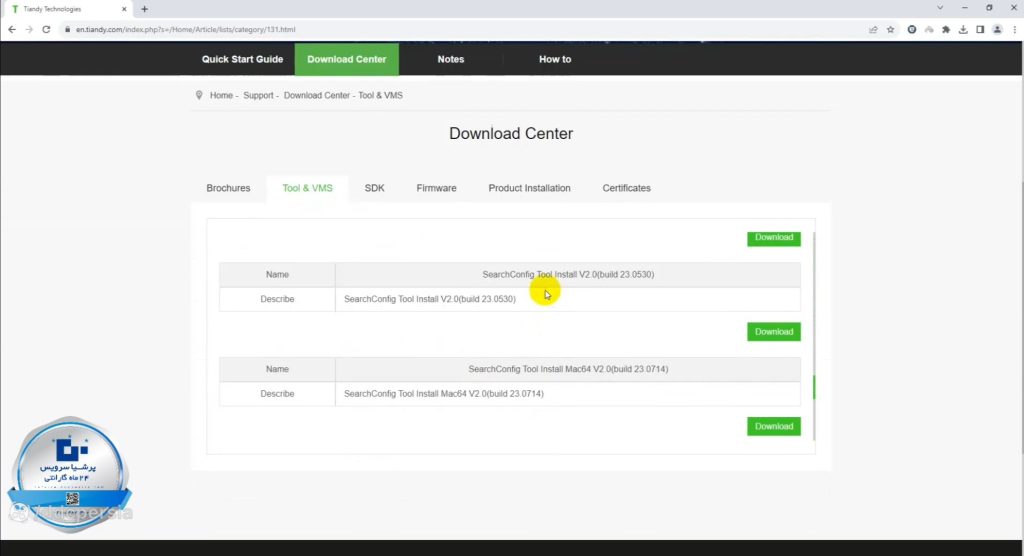Open Notes navigation item

[x=451, y=59]
